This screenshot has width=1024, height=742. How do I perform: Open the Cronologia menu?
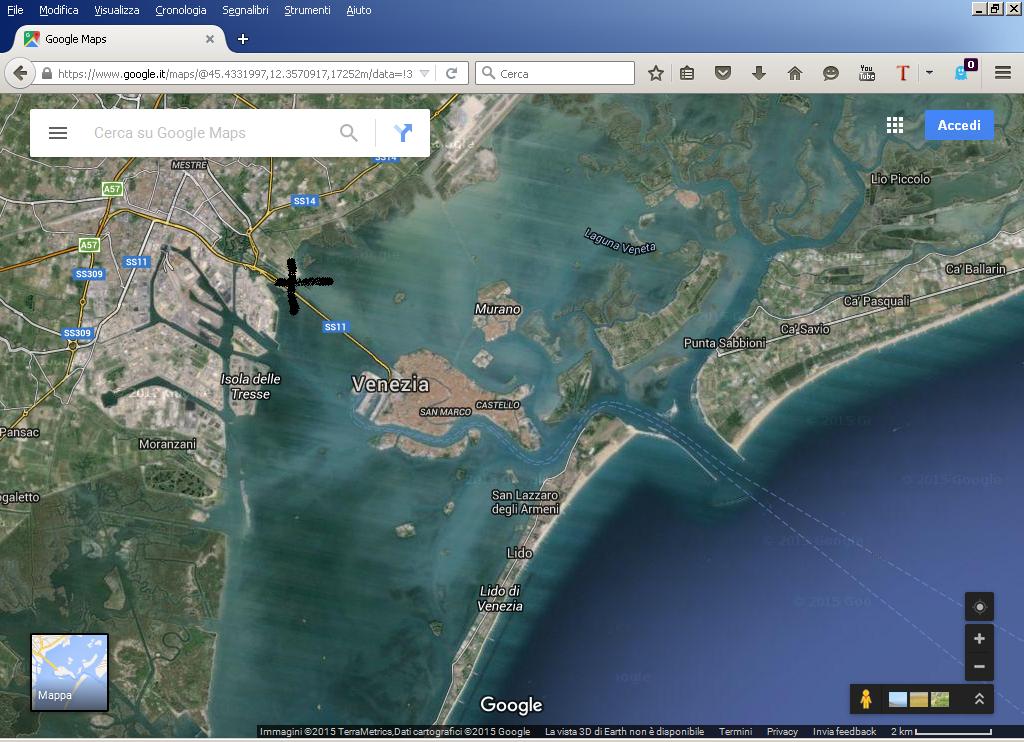coord(181,10)
